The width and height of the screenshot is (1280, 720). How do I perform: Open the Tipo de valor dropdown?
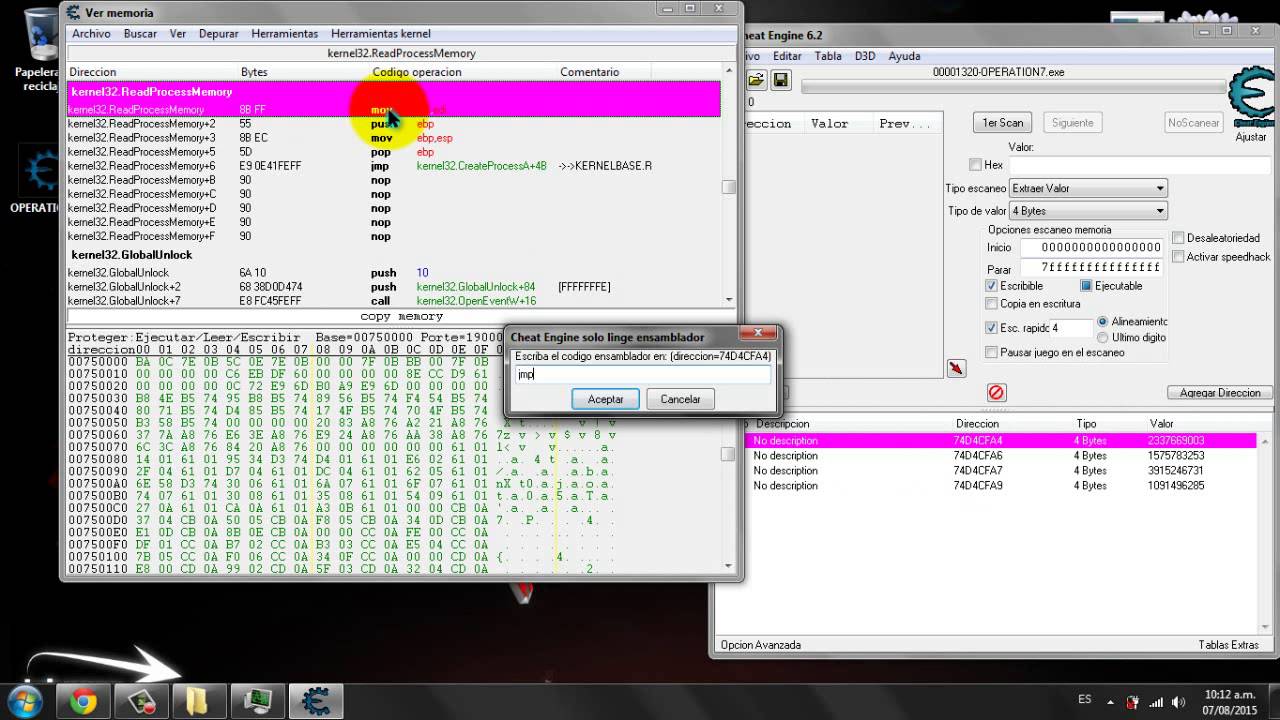(1088, 211)
